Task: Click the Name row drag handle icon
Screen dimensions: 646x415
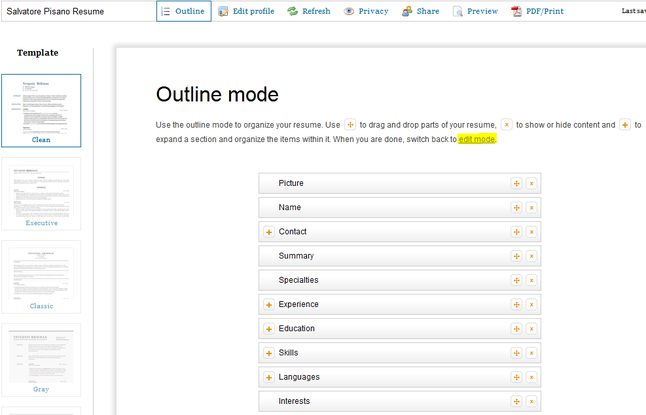Action: 516,208
